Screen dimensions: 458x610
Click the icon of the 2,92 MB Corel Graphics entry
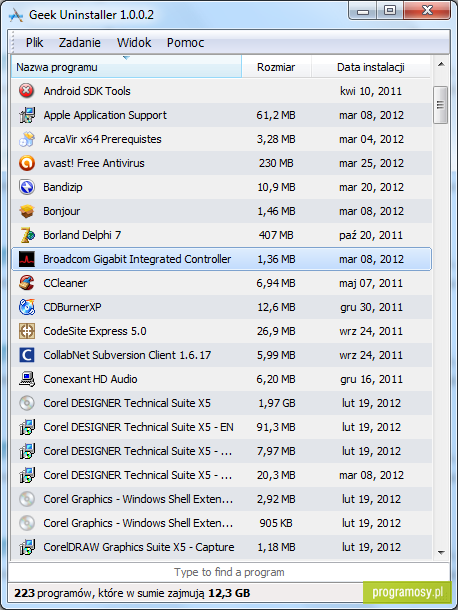(x=27, y=499)
